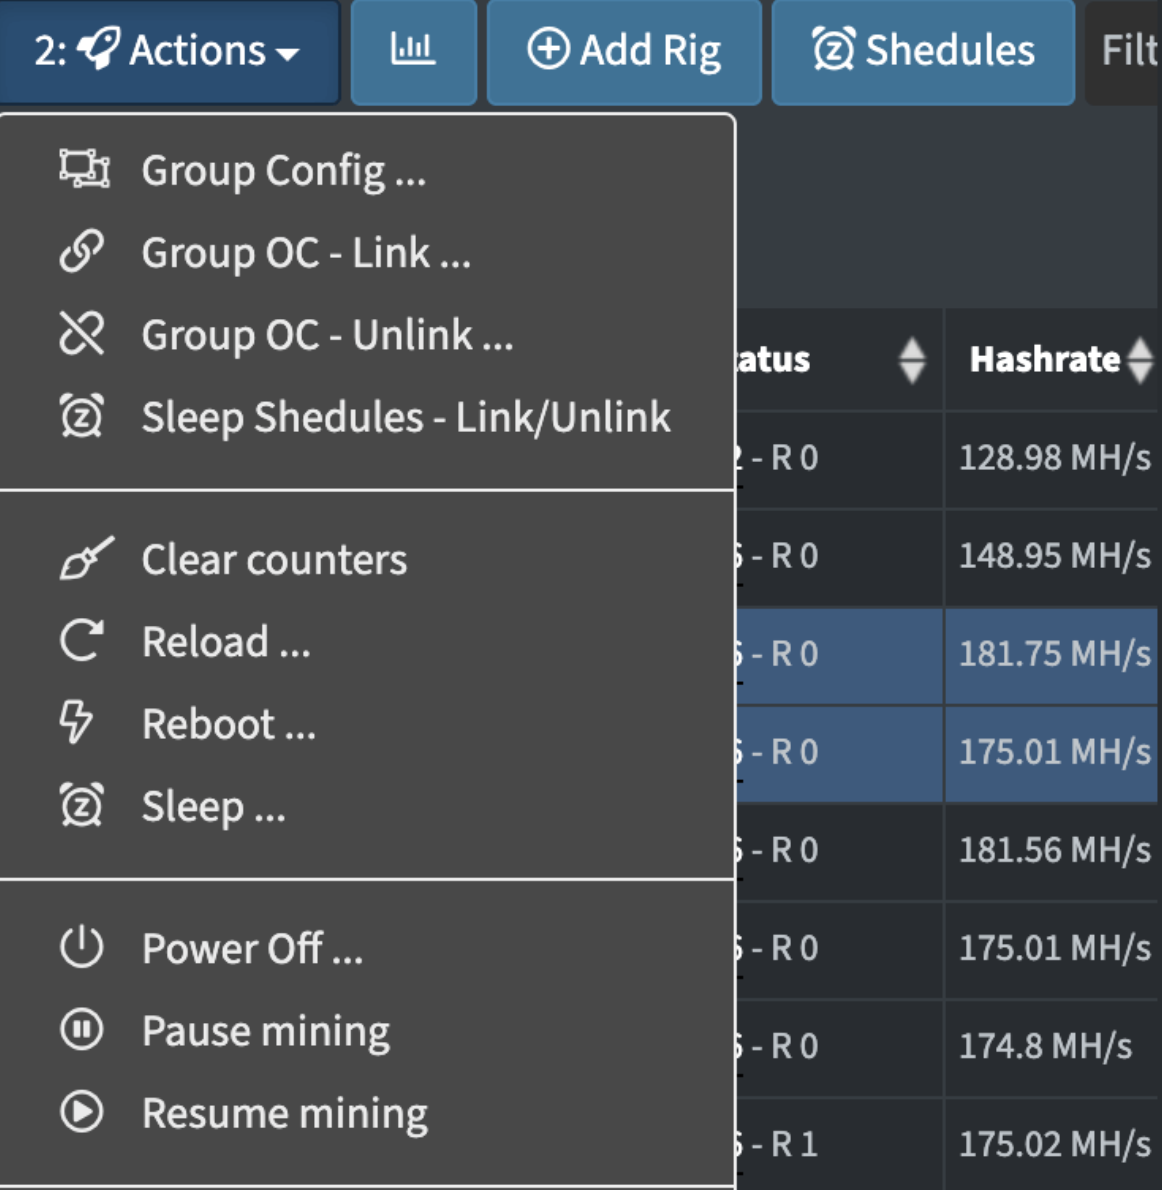Select the highlighted row with 181.75 MH/s
The height and width of the screenshot is (1190, 1162).
[x=1052, y=654]
